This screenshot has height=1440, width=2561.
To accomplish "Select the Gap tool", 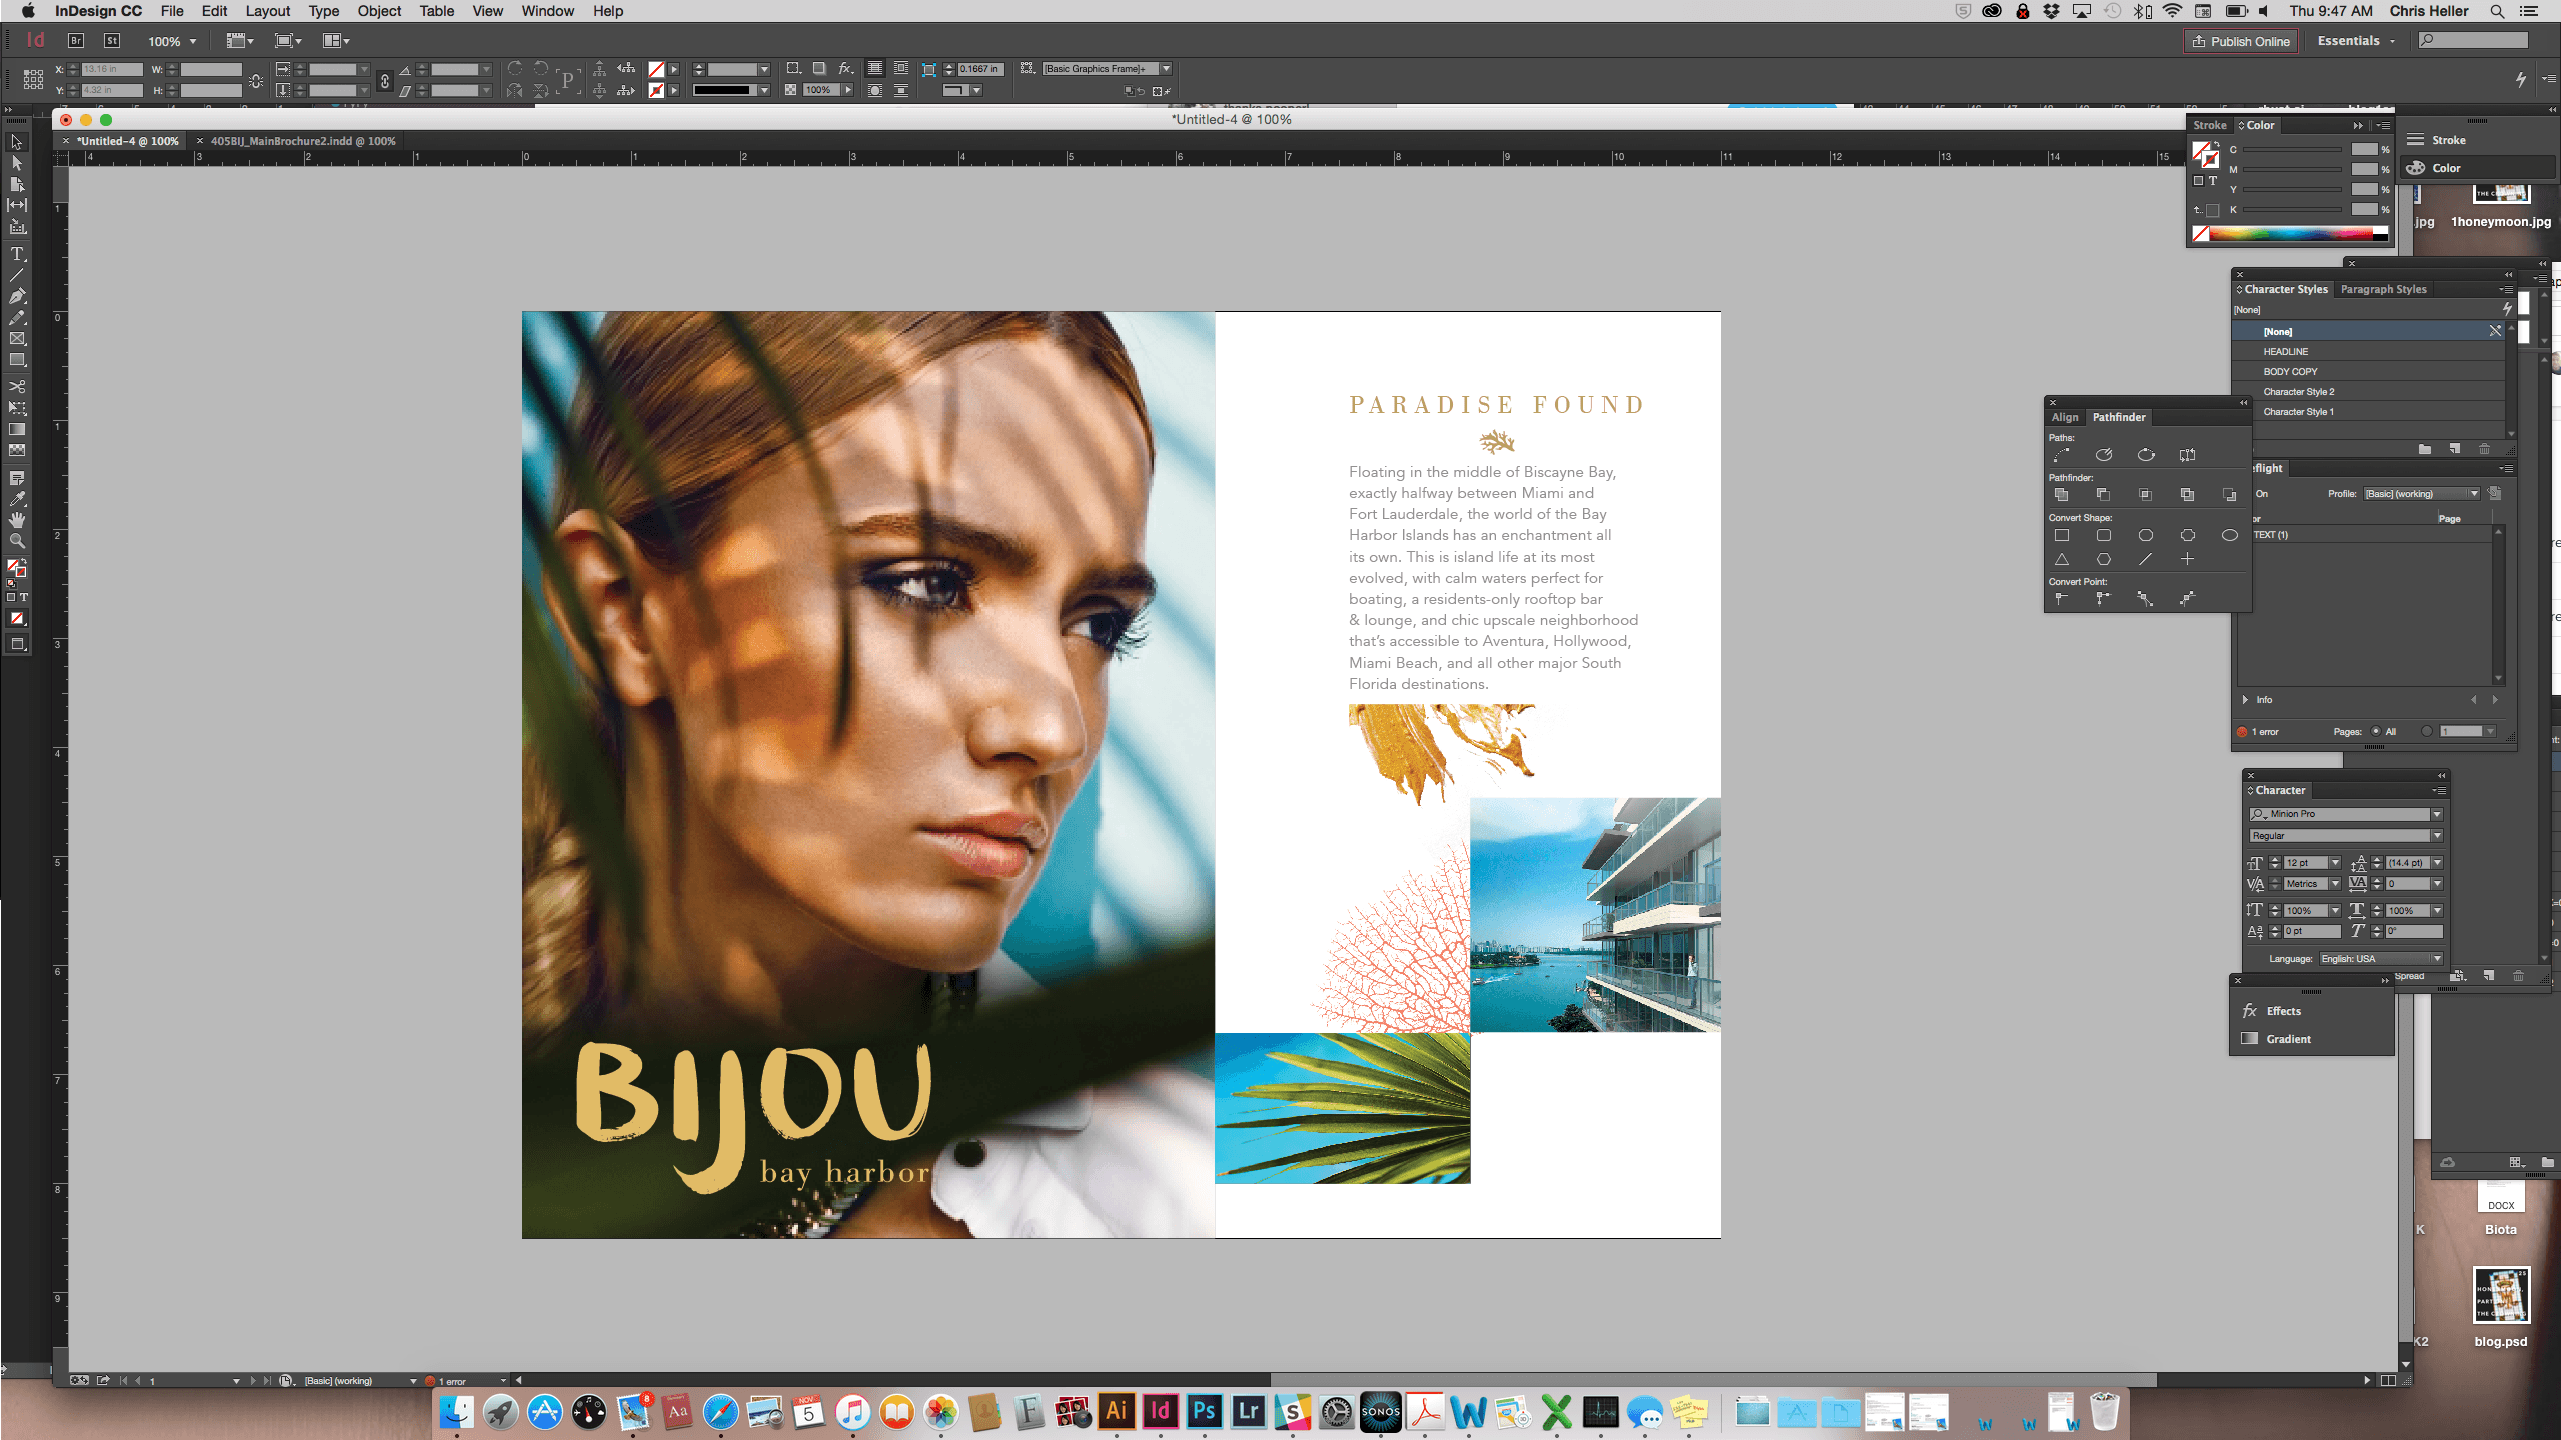I will [x=17, y=205].
